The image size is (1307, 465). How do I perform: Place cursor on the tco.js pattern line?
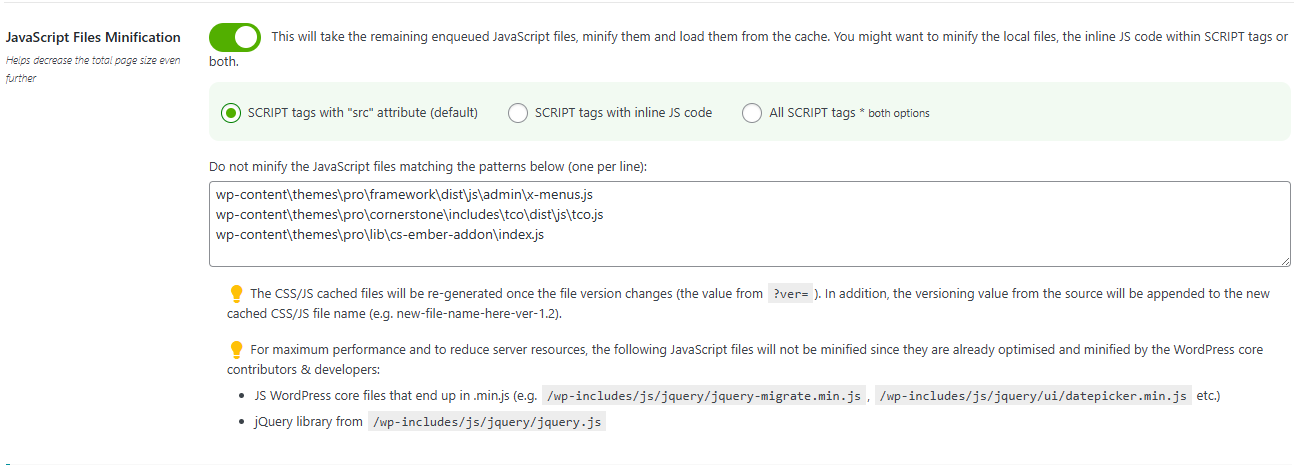(409, 215)
